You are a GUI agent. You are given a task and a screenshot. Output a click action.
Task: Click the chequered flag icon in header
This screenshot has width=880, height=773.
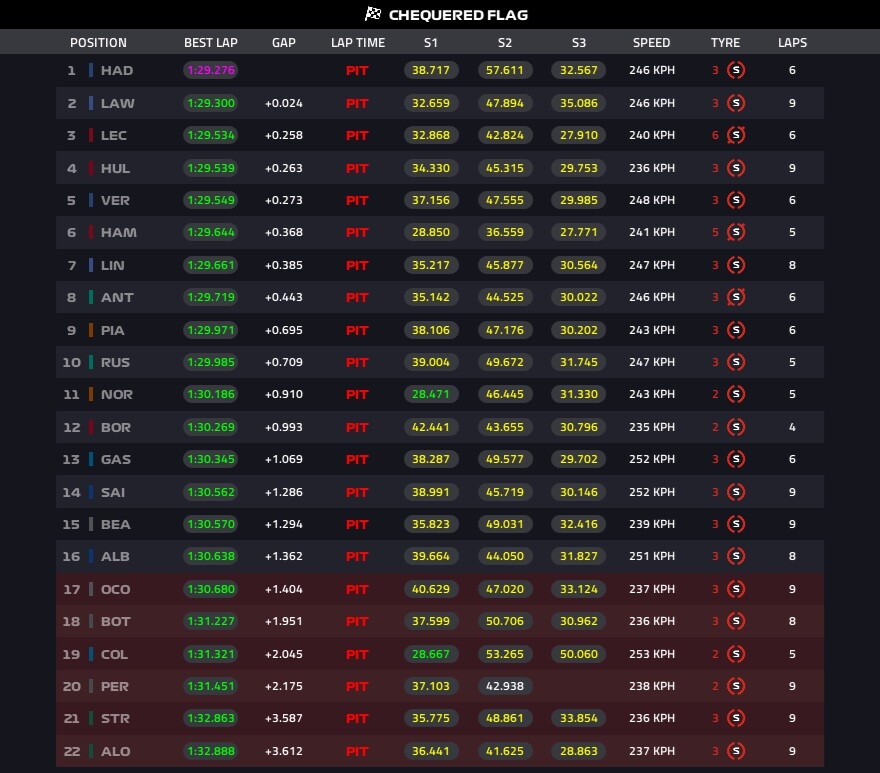point(373,13)
